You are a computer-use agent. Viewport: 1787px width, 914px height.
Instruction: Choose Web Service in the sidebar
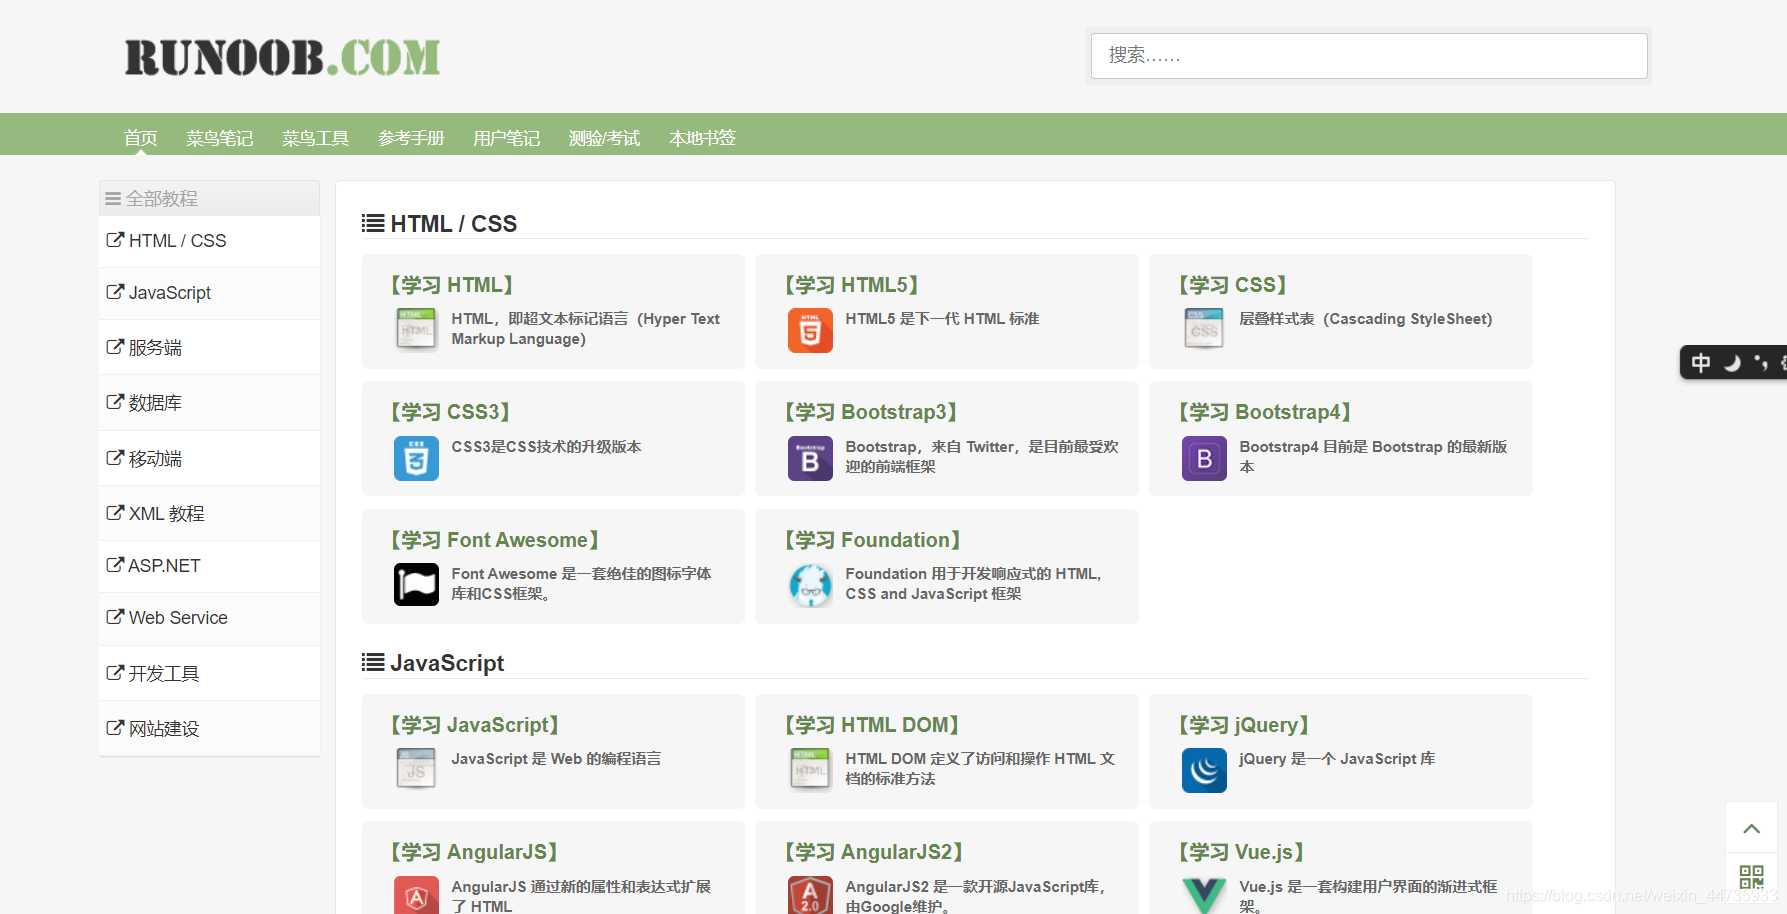click(209, 618)
